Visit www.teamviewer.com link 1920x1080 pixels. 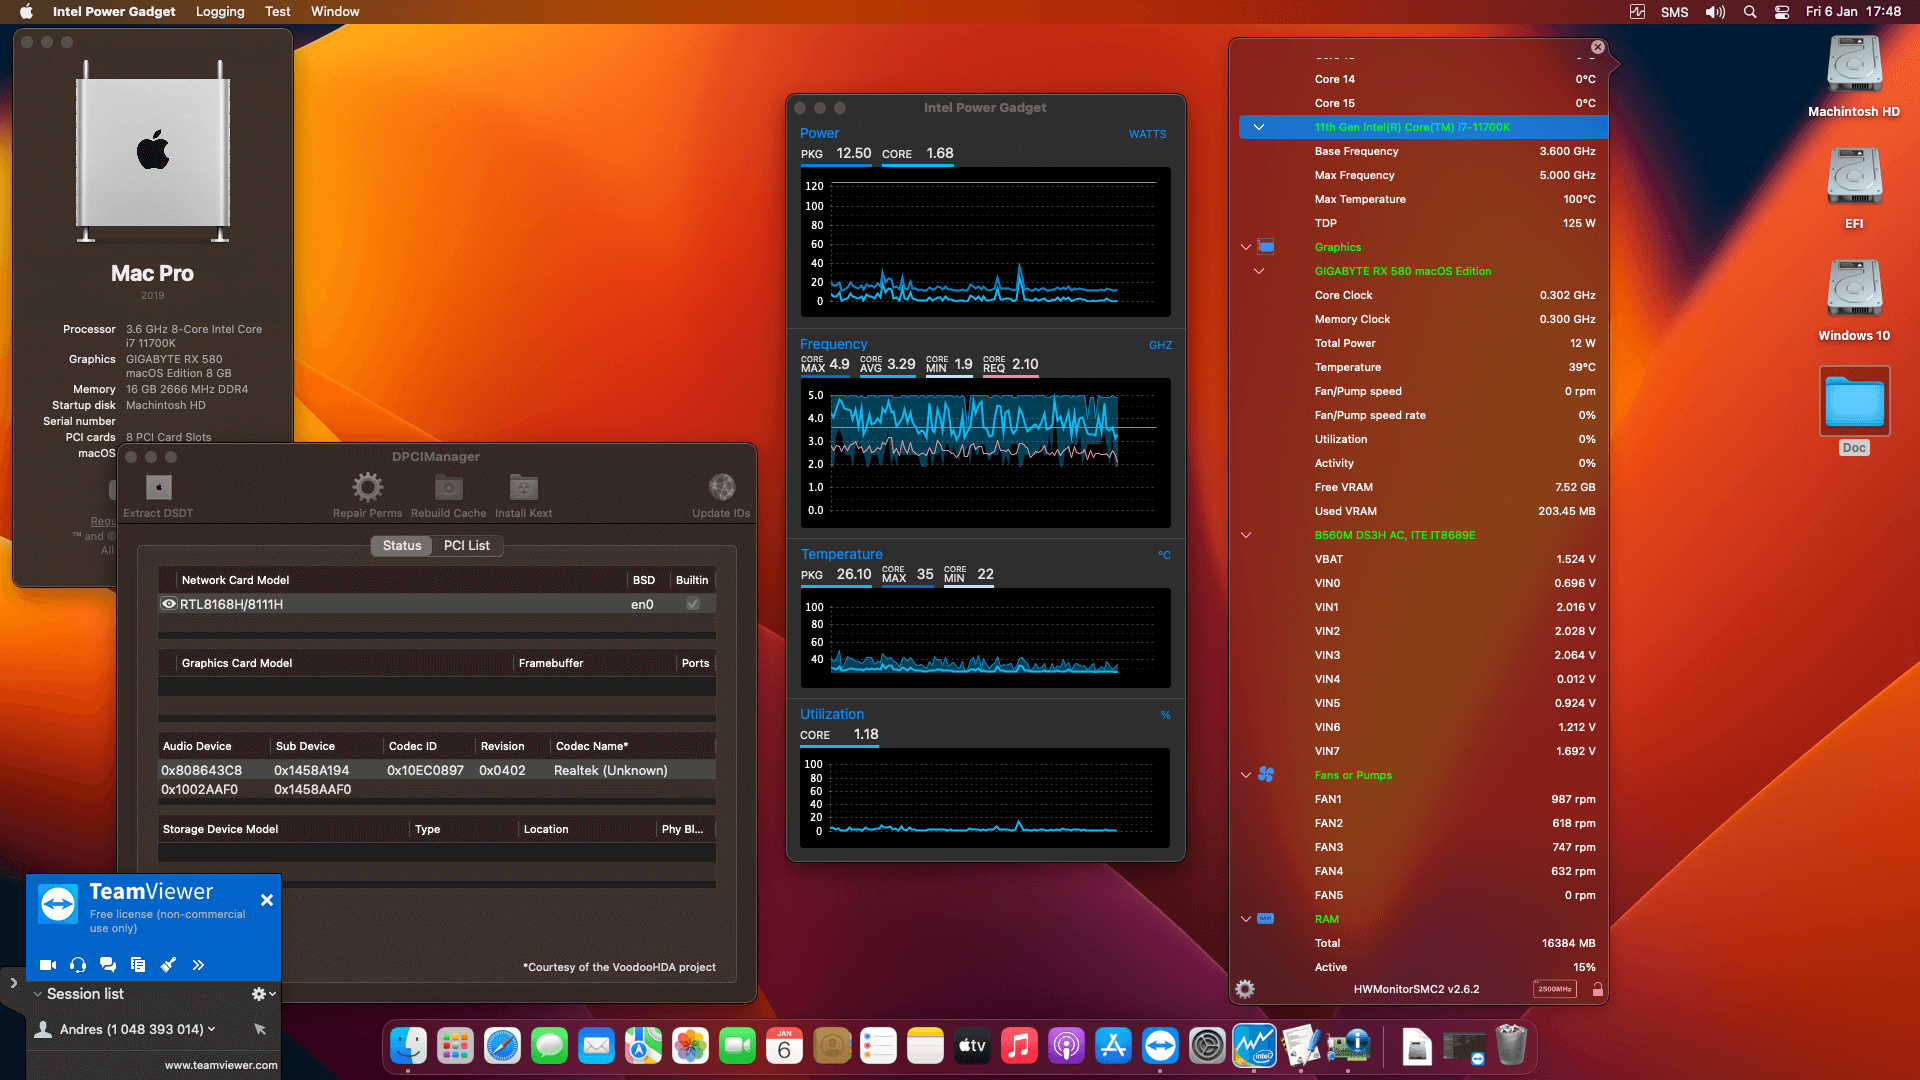pyautogui.click(x=221, y=1065)
